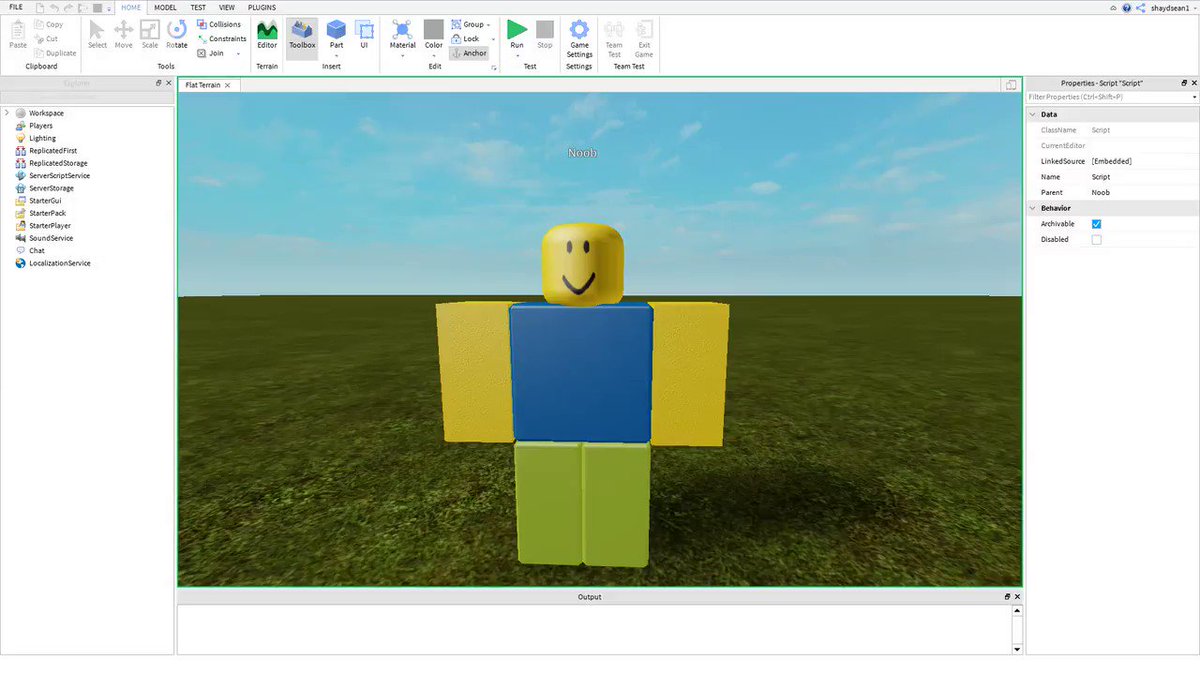
Task: Click the Group button
Action: [x=467, y=24]
